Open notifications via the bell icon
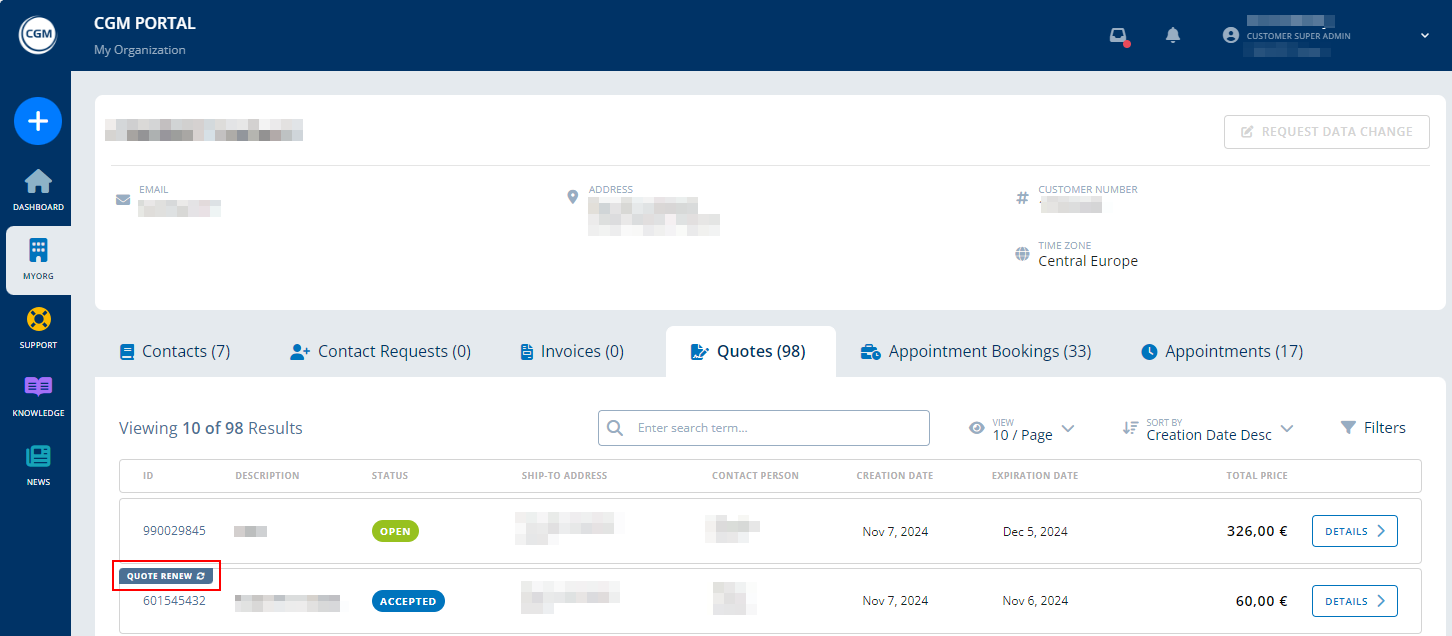 [1172, 34]
